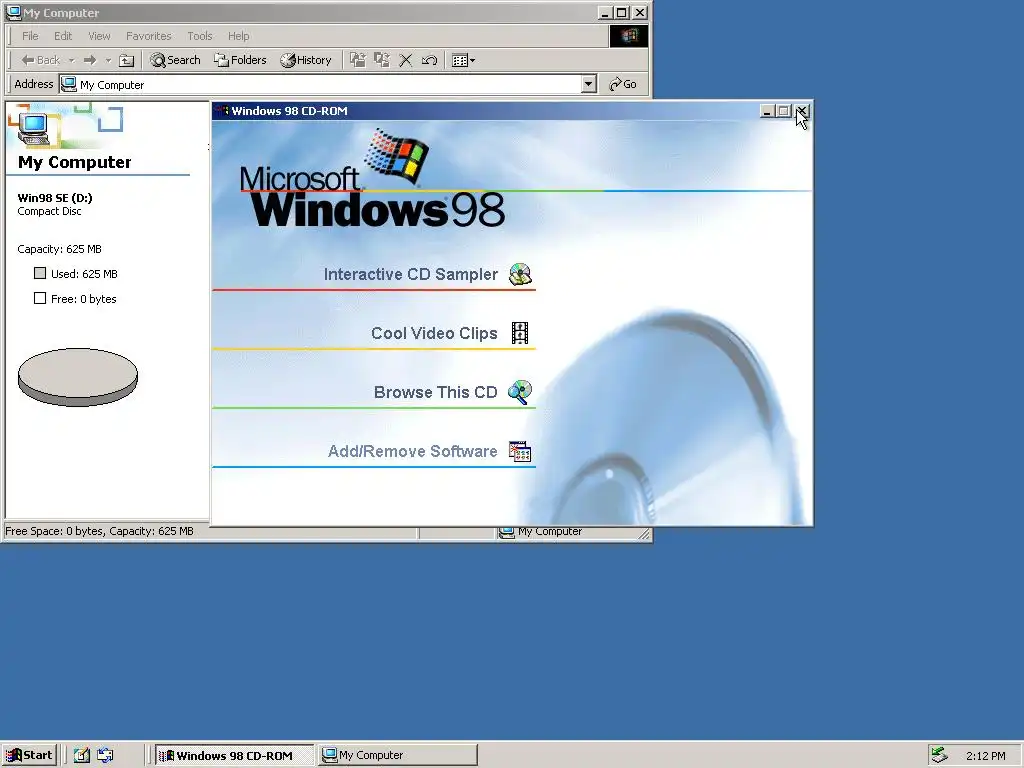Click My Computer zone in status bar
1024x768 pixels.
541,532
